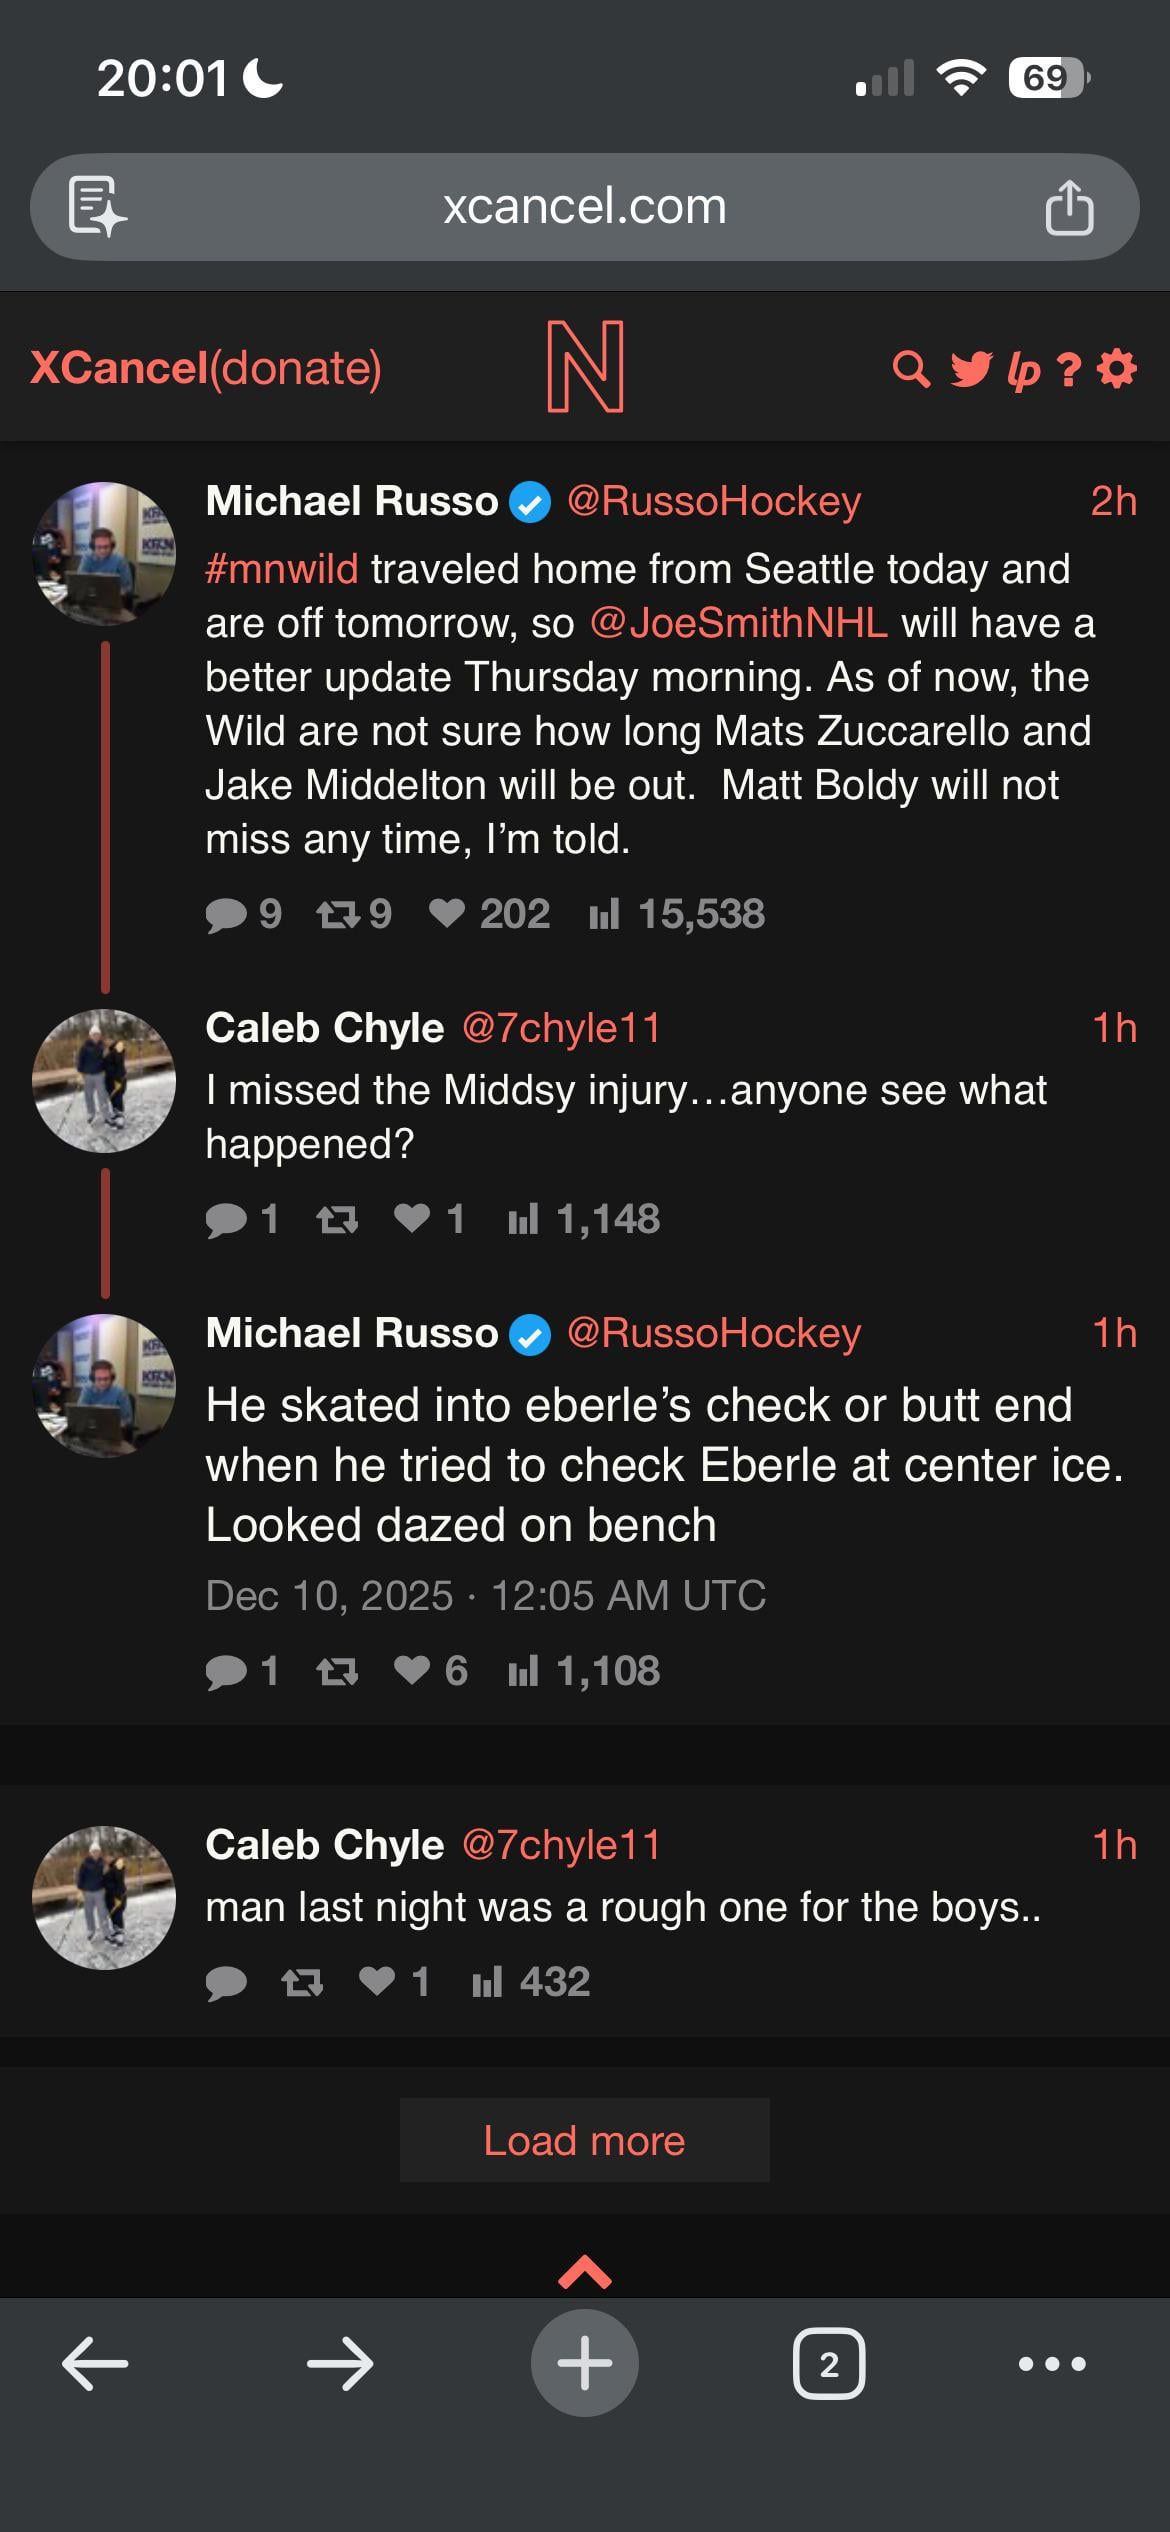Open the Liberapay donate icon
1170x2532 pixels.
[x=1023, y=371]
